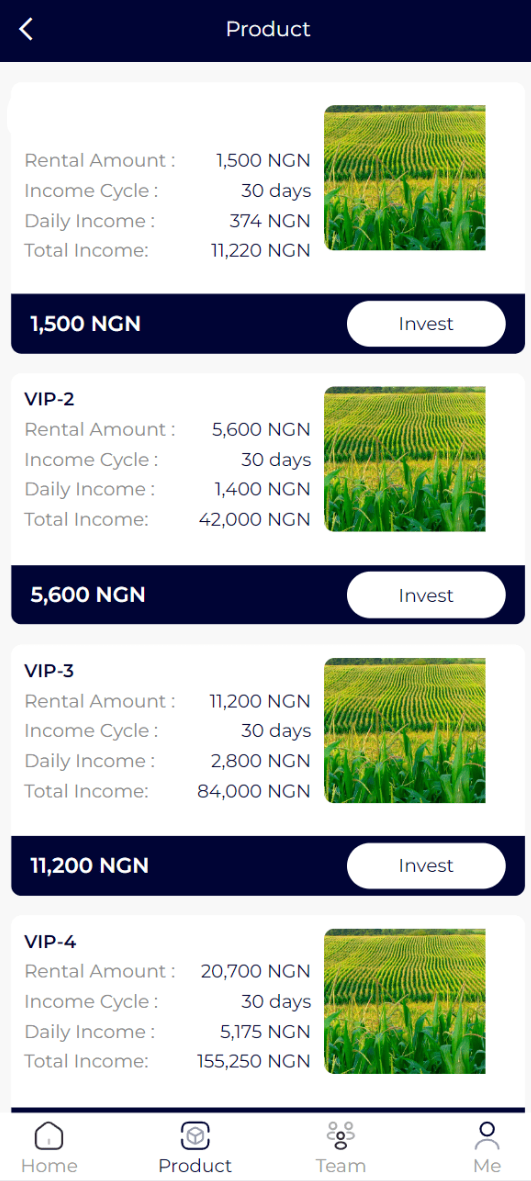
Task: Tap VIP-4 total income 155,250 NGN
Action: [254, 1062]
